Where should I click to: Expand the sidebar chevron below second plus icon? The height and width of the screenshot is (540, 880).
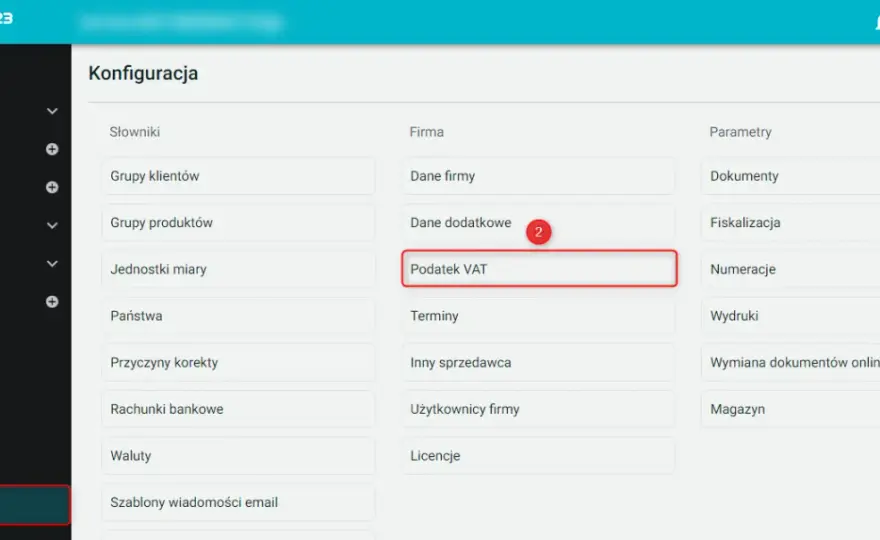tap(52, 226)
